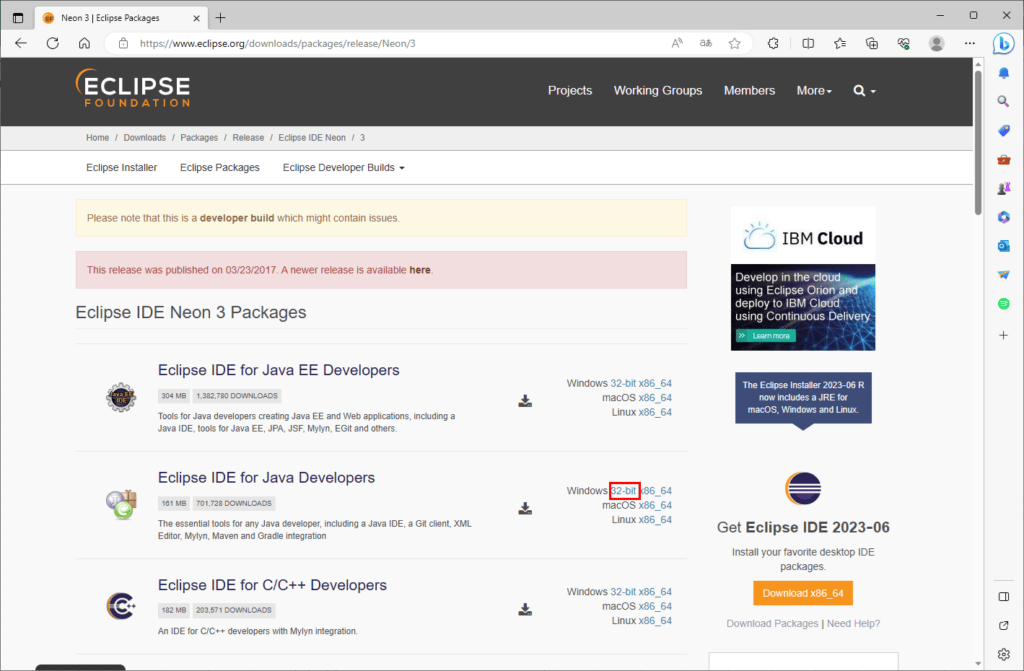Screen dimensions: 1024x671
Task: Toggle split screen view
Action: pyautogui.click(x=808, y=43)
